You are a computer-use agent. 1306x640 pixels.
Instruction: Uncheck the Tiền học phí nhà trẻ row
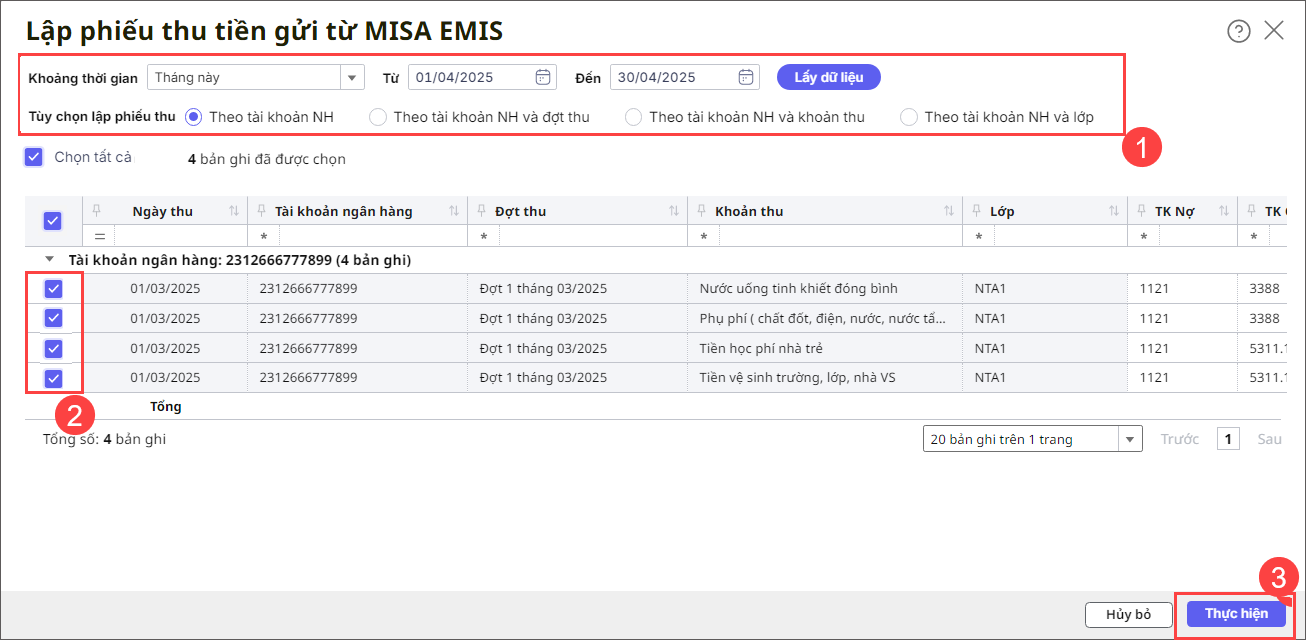click(x=54, y=349)
